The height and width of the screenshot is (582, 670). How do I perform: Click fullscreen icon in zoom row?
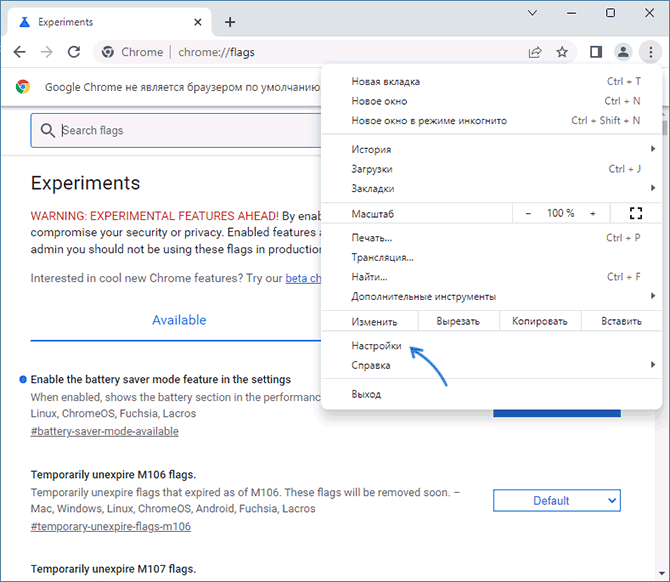(x=635, y=213)
